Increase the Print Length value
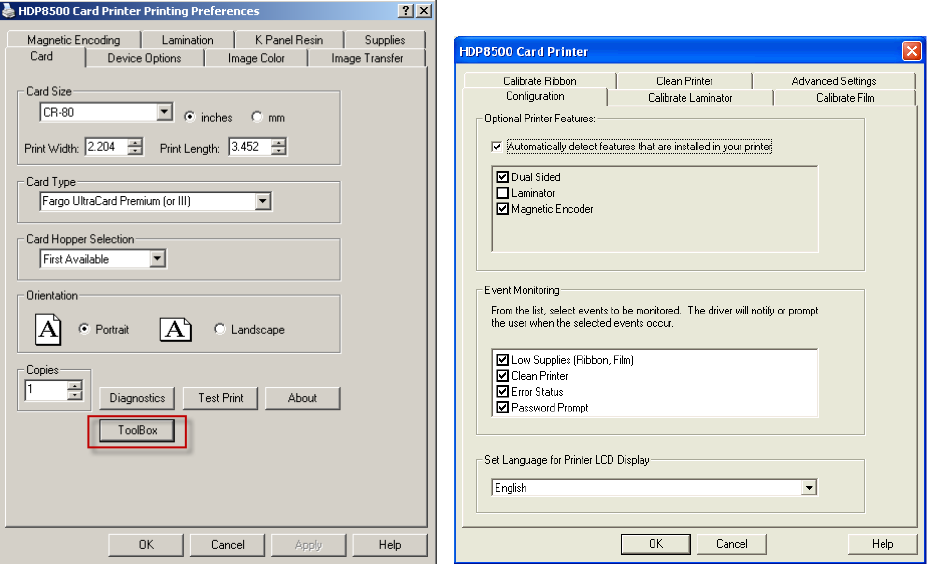The height and width of the screenshot is (564, 927). [278, 142]
